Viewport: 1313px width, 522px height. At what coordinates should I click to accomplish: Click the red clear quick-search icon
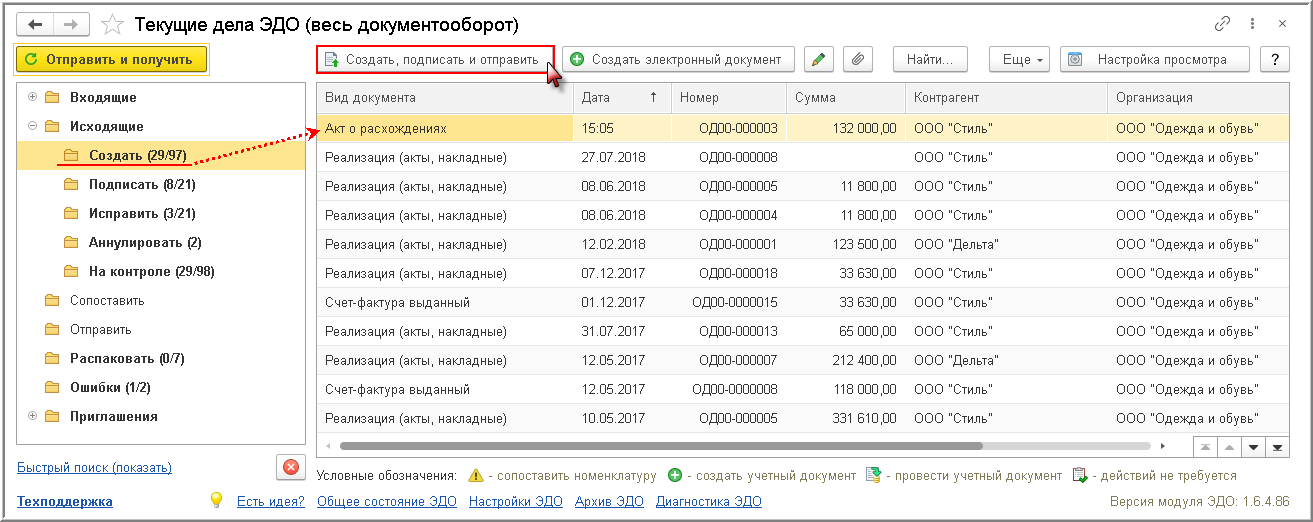pyautogui.click(x=290, y=467)
